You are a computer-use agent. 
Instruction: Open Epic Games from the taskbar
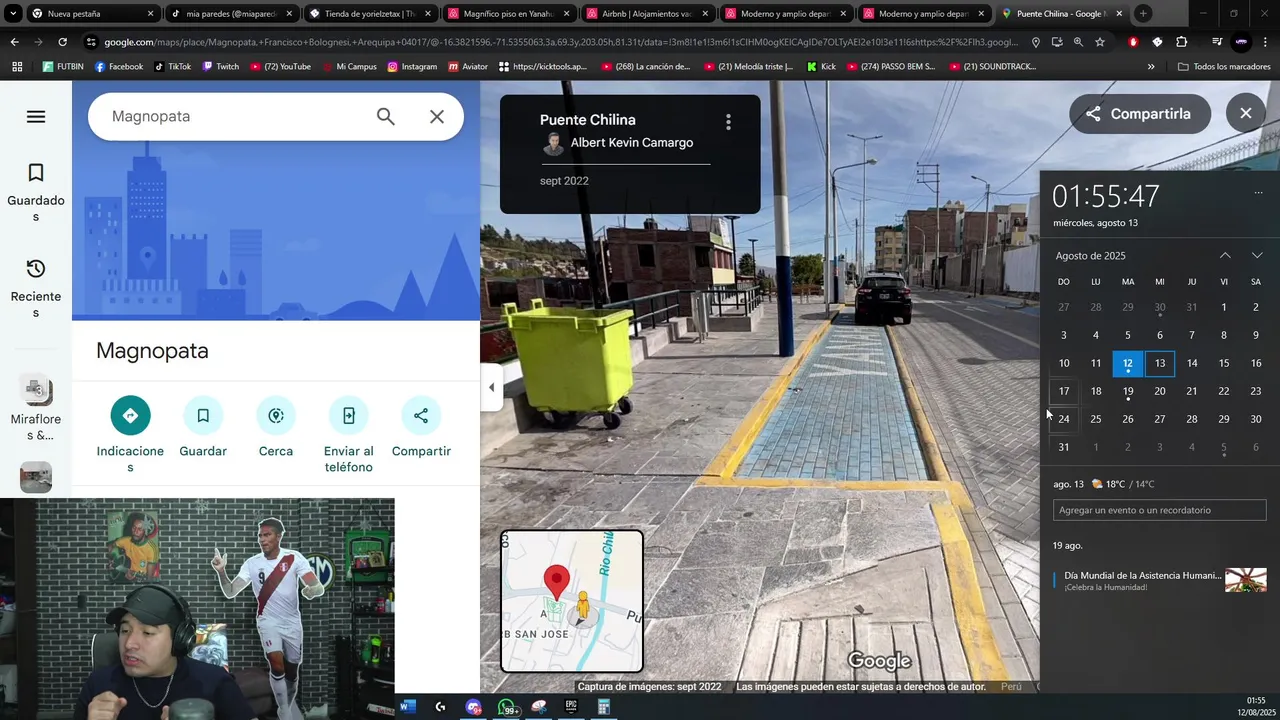(x=571, y=707)
